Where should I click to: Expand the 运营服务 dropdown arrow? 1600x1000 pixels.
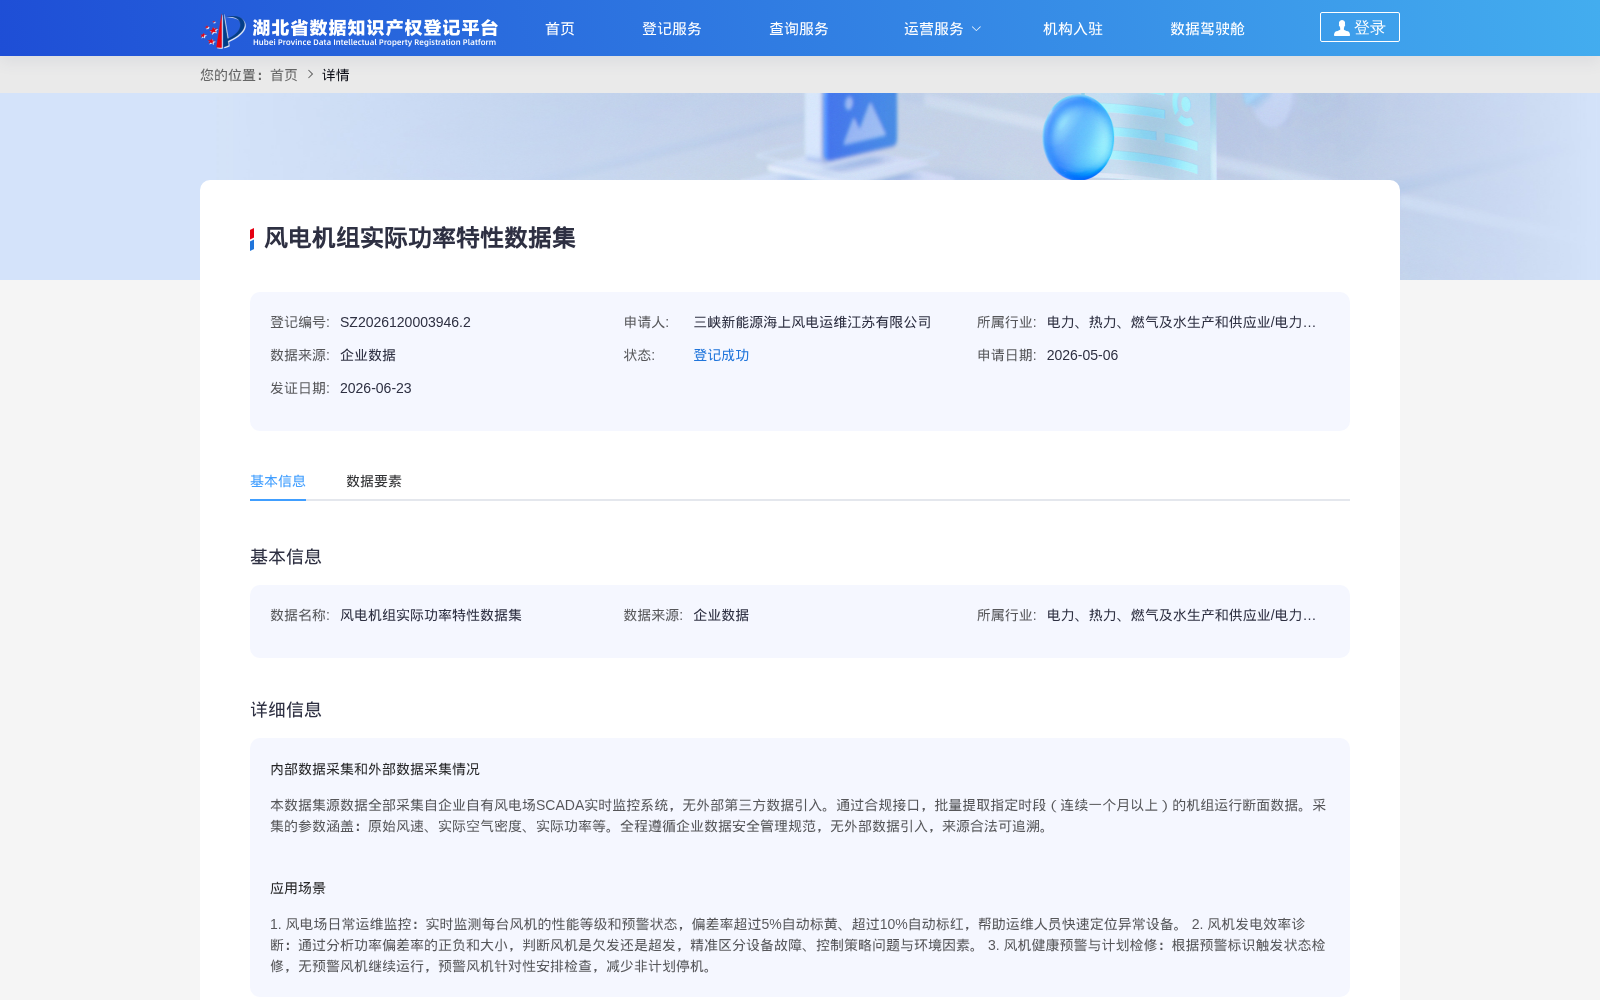[x=977, y=29]
